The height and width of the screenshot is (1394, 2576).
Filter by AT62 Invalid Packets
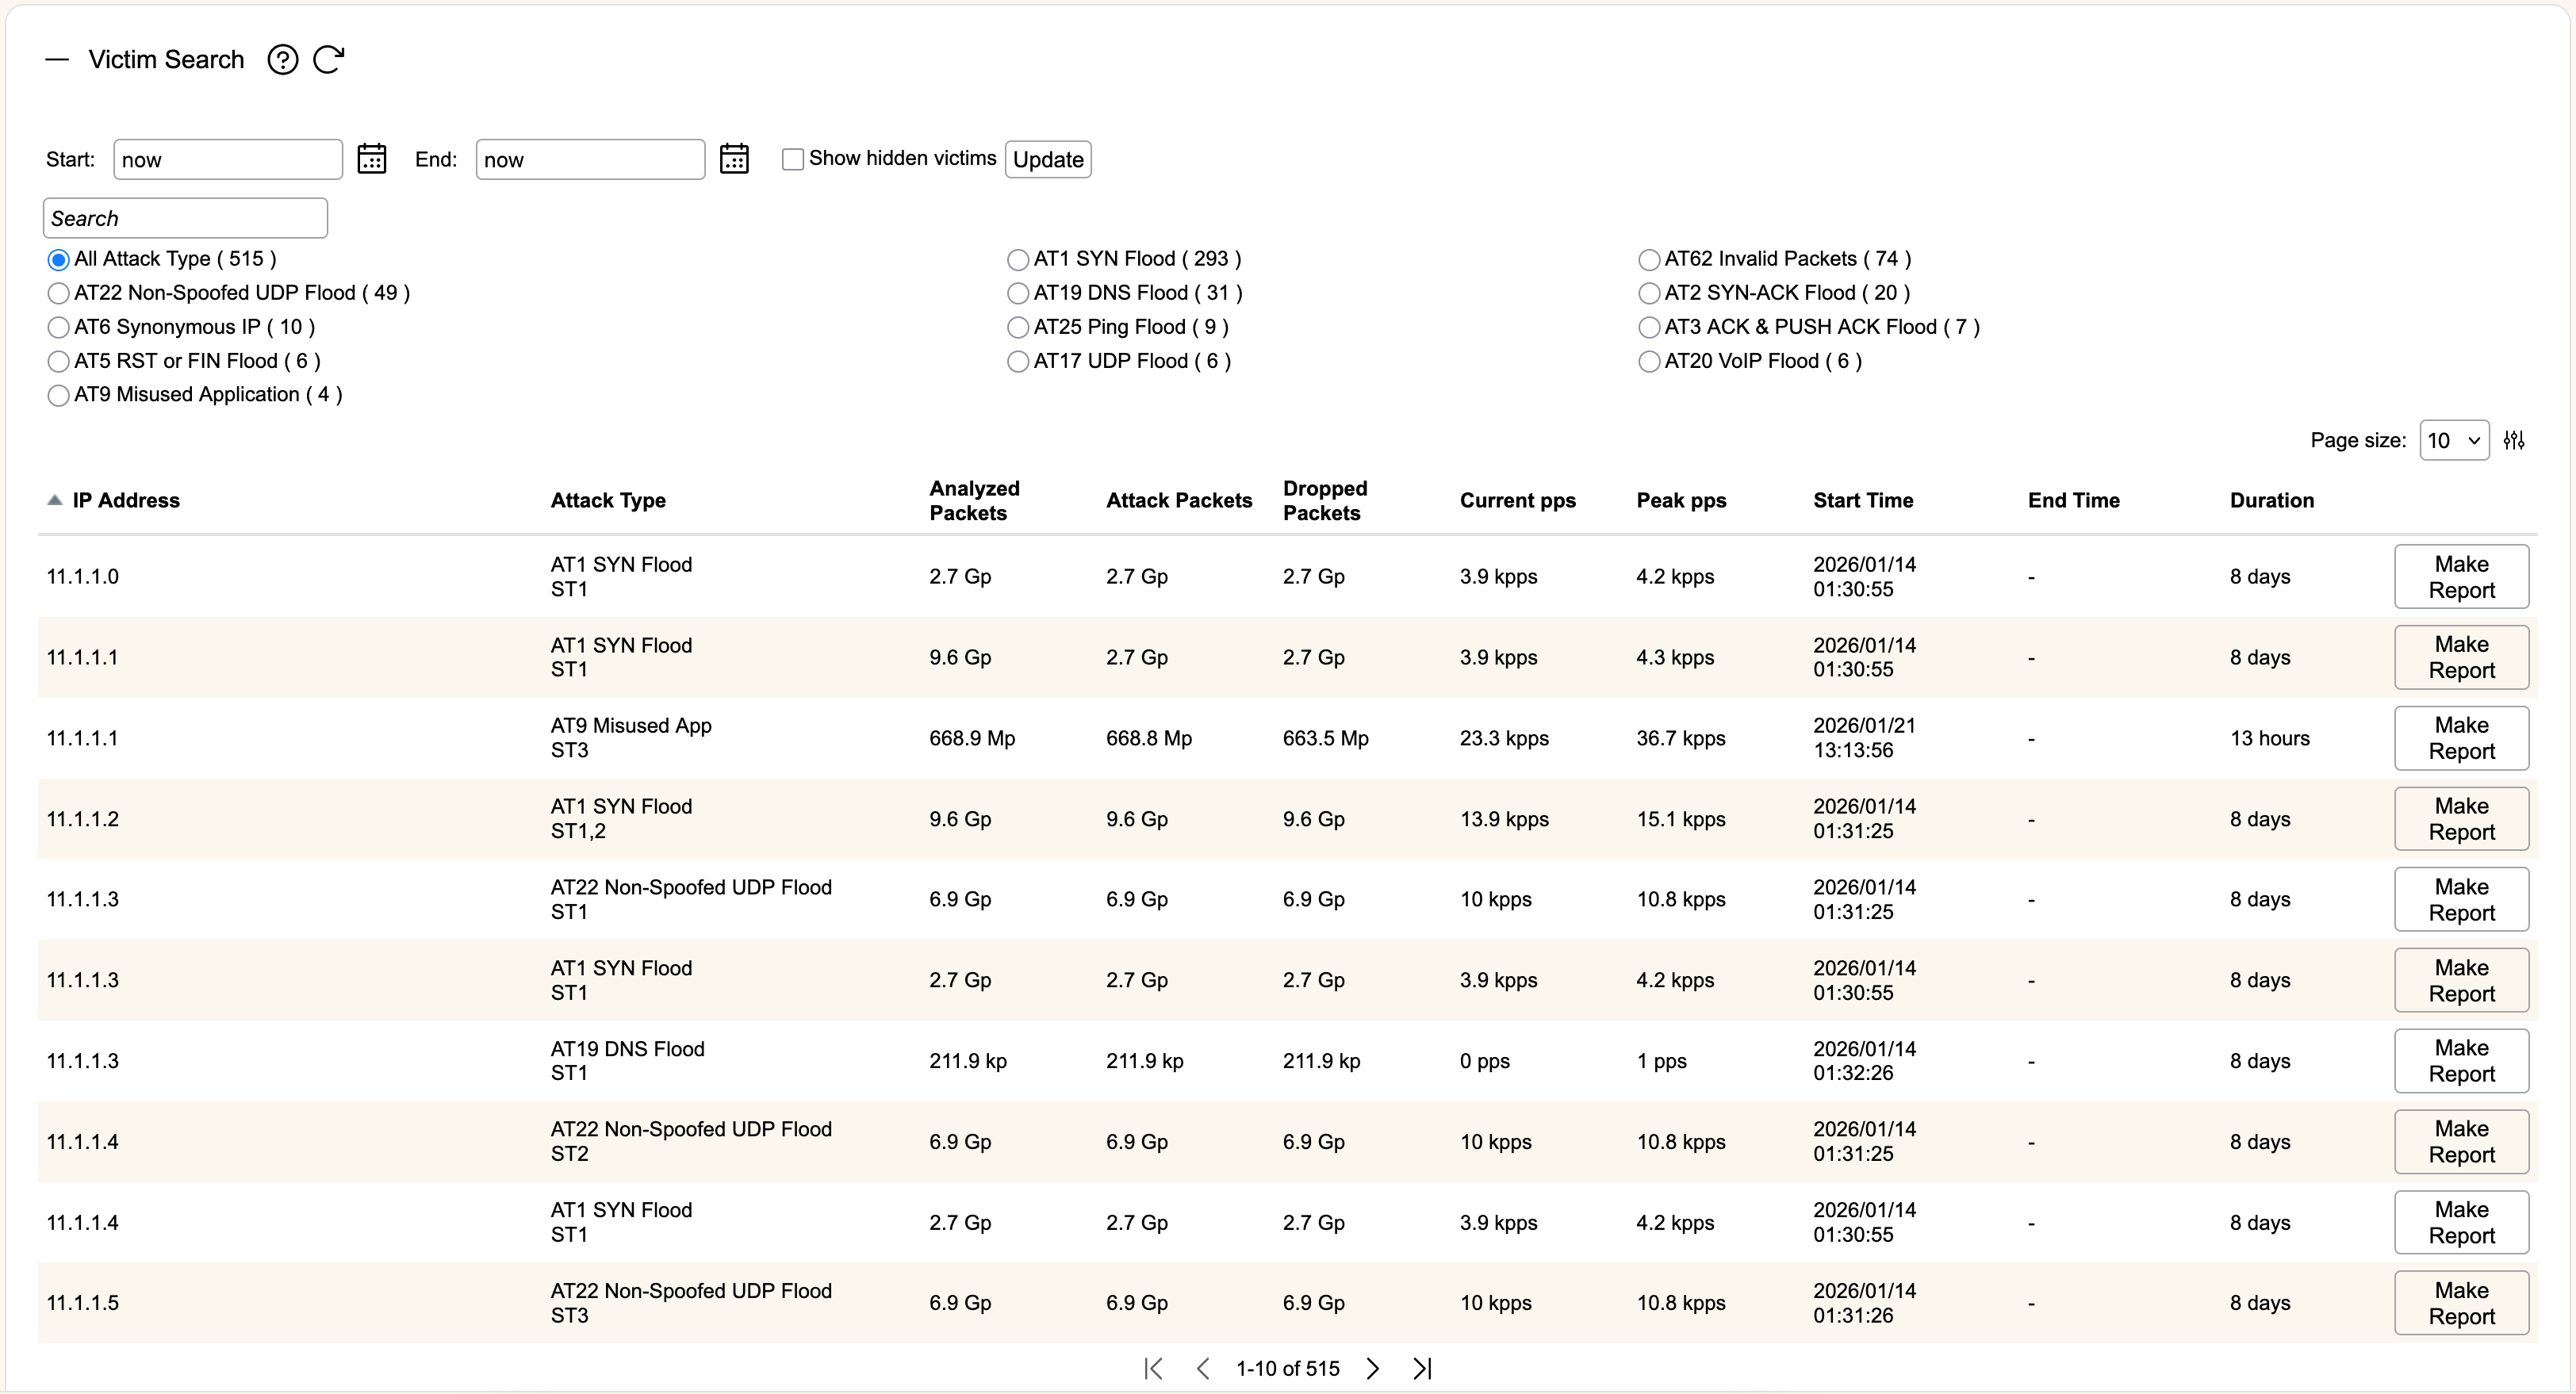[1649, 260]
